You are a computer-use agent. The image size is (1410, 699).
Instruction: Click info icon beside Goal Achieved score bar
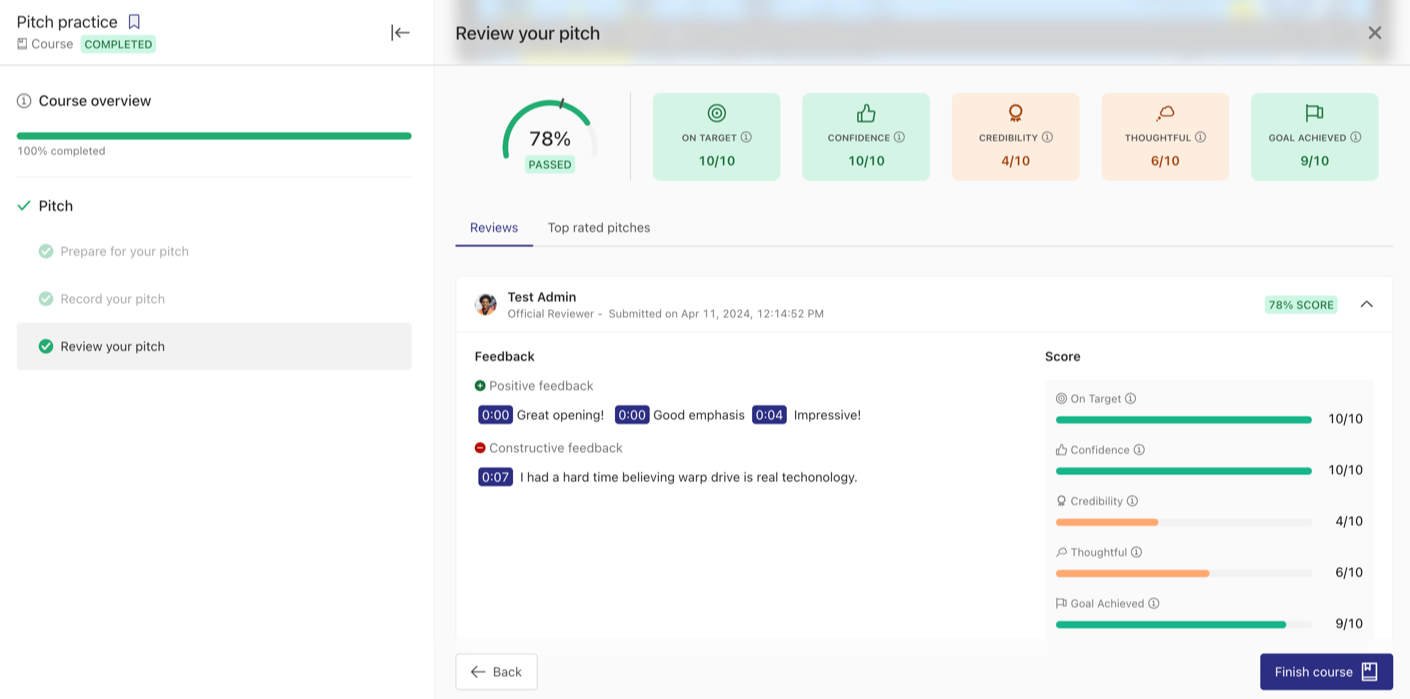pyautogui.click(x=1154, y=604)
